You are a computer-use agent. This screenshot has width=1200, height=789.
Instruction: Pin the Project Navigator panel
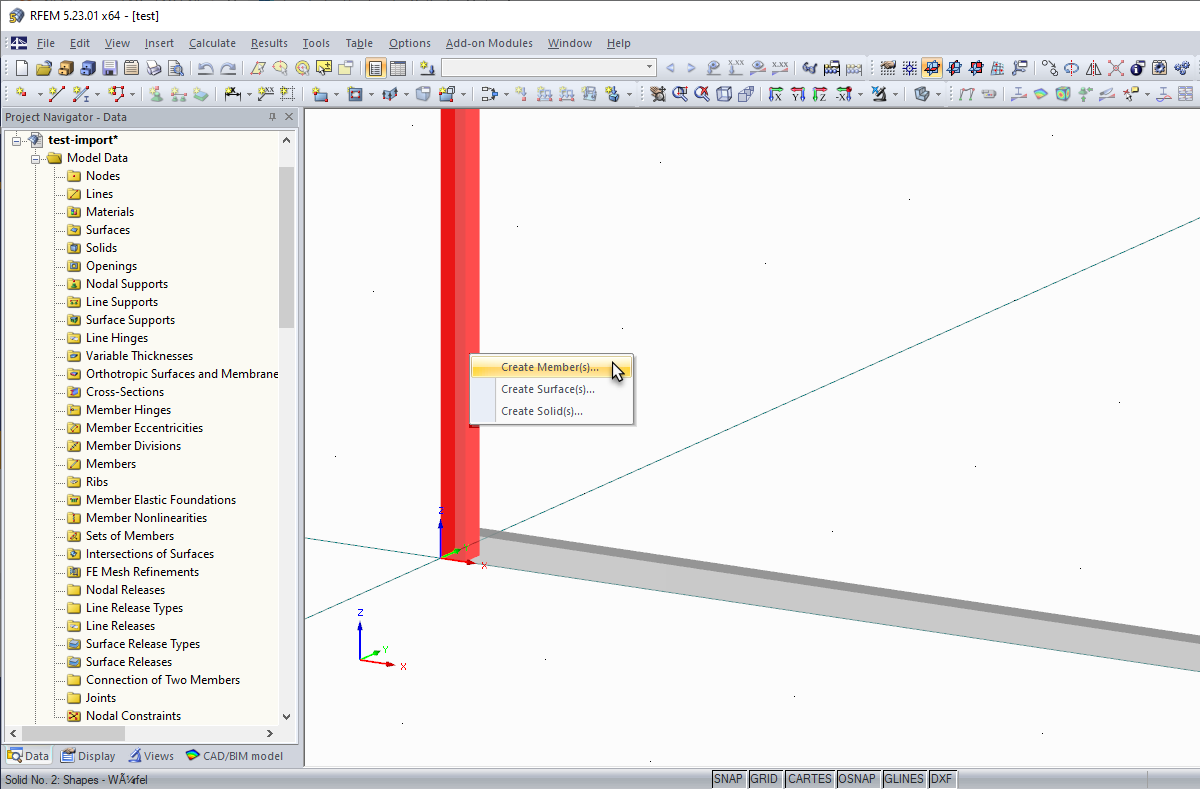[272, 117]
